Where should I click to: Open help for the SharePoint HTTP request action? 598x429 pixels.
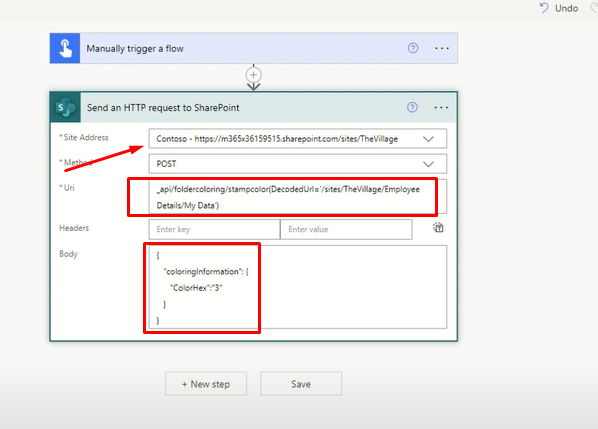pos(412,108)
